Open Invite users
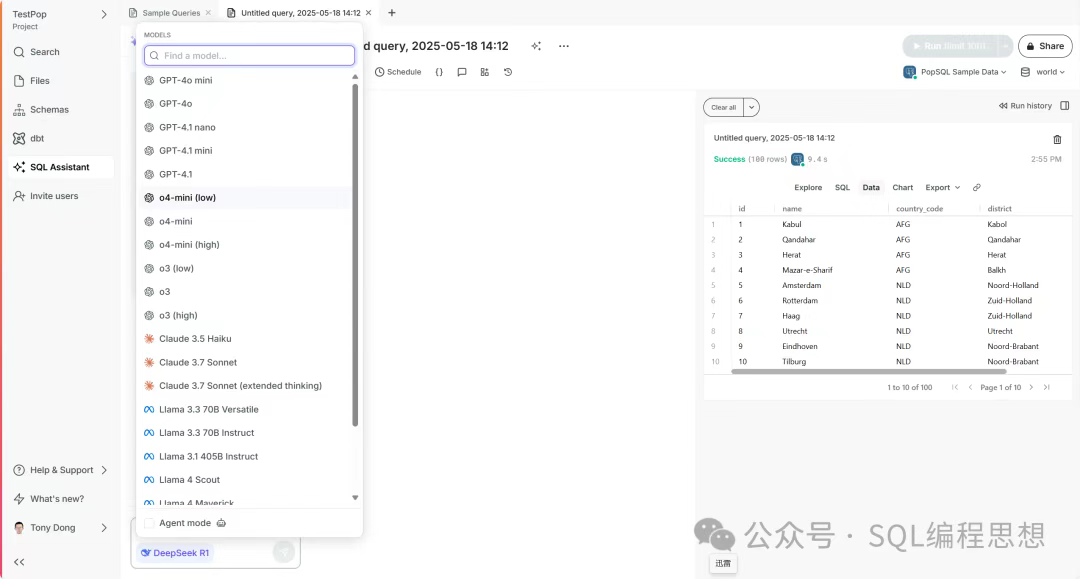The image size is (1080, 579). [x=54, y=196]
